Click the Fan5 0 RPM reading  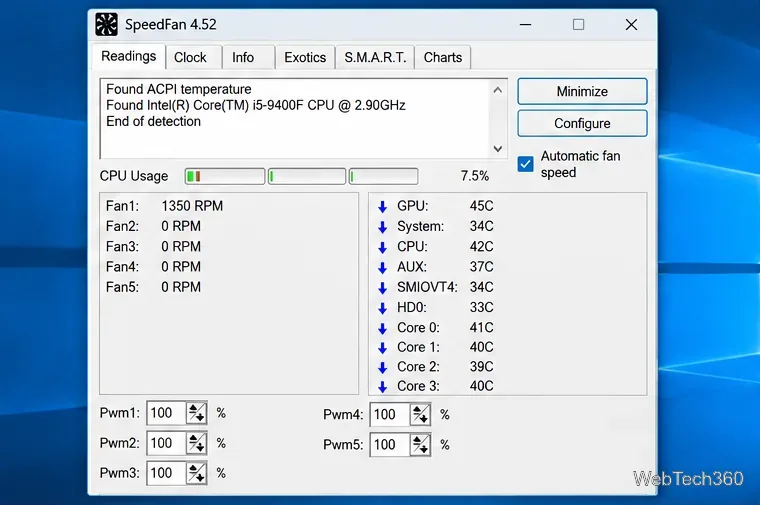[x=181, y=287]
